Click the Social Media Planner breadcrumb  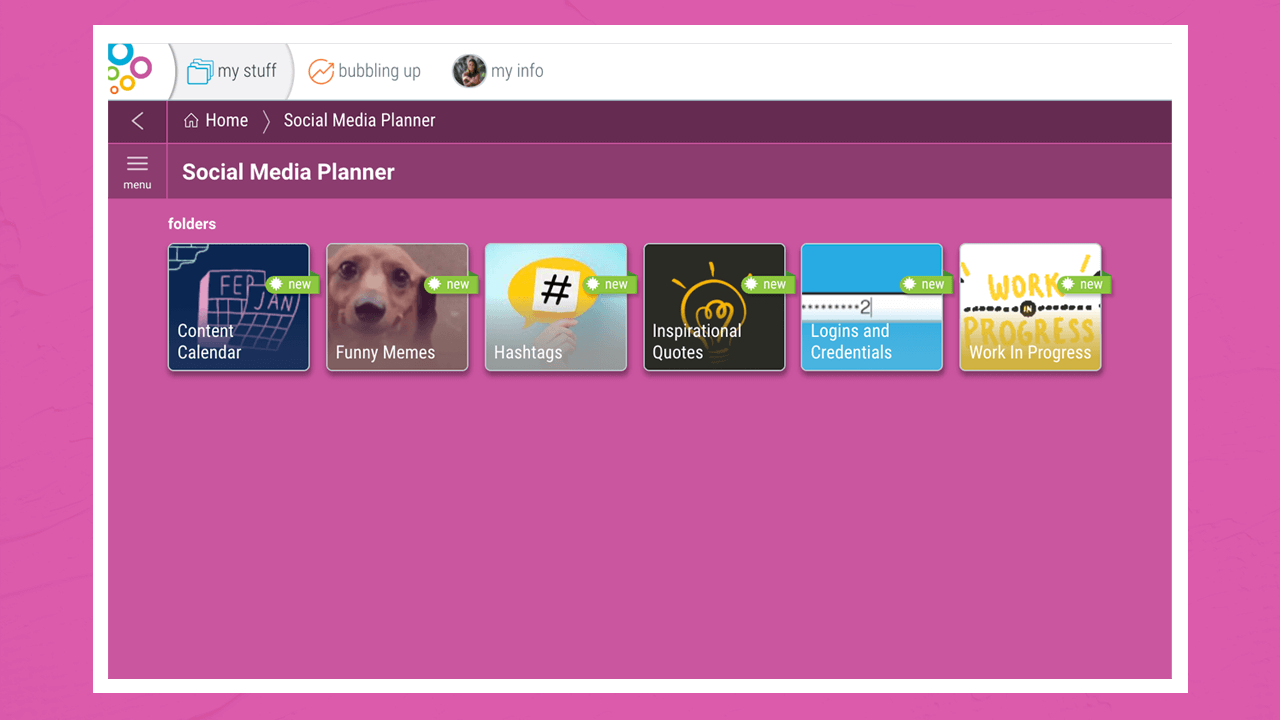pyautogui.click(x=360, y=120)
